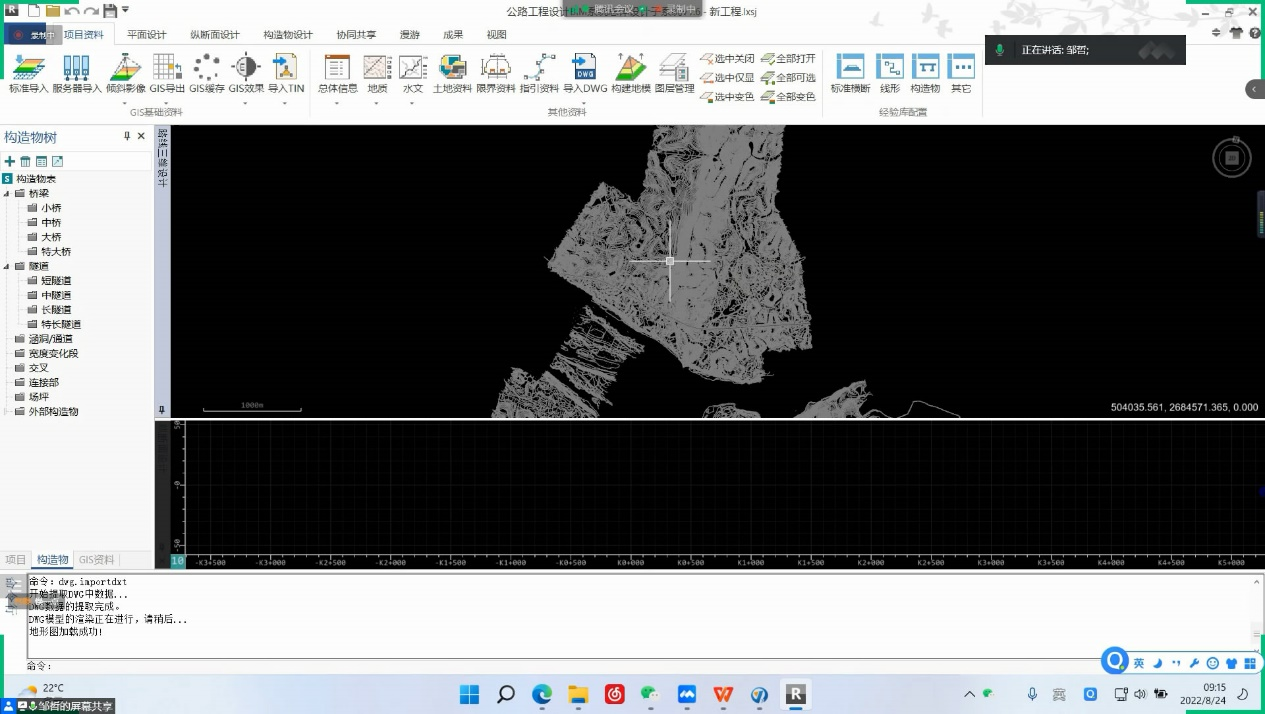Toggle 选中关闭 layer option
This screenshot has height=714, width=1265.
[727, 59]
